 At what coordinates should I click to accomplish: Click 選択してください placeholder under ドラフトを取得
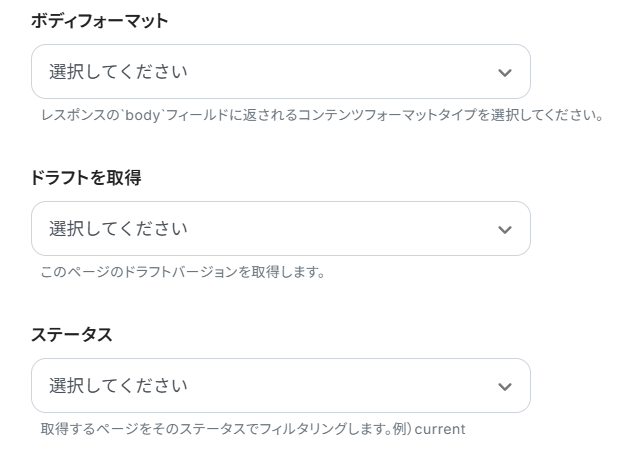click(x=118, y=229)
